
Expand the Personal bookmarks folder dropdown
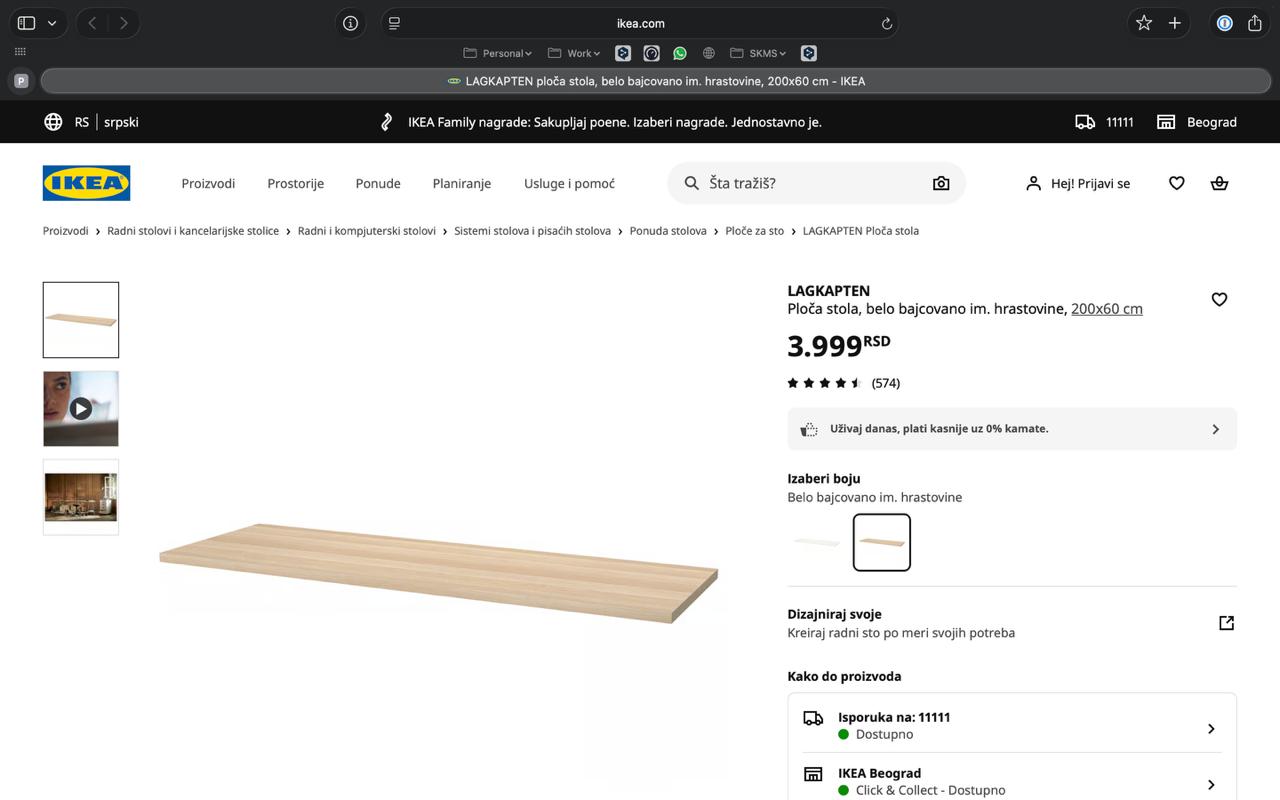pyautogui.click(x=498, y=53)
